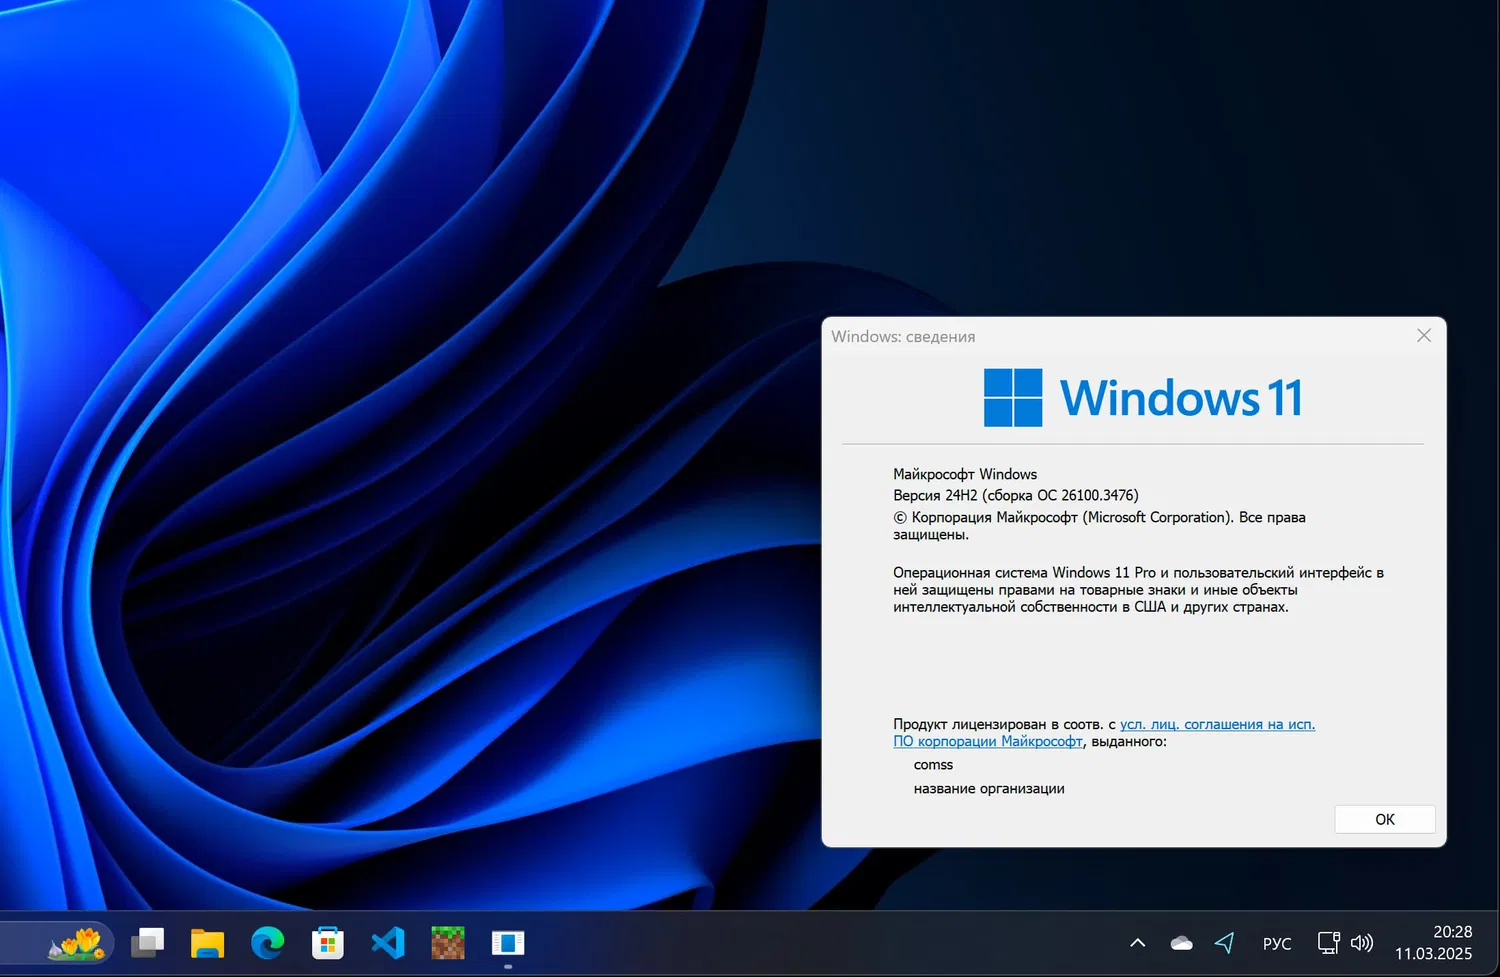The height and width of the screenshot is (977, 1500).
Task: Click the 'Операционная система Windows 11 Pro' paragraph
Action: (x=1138, y=590)
